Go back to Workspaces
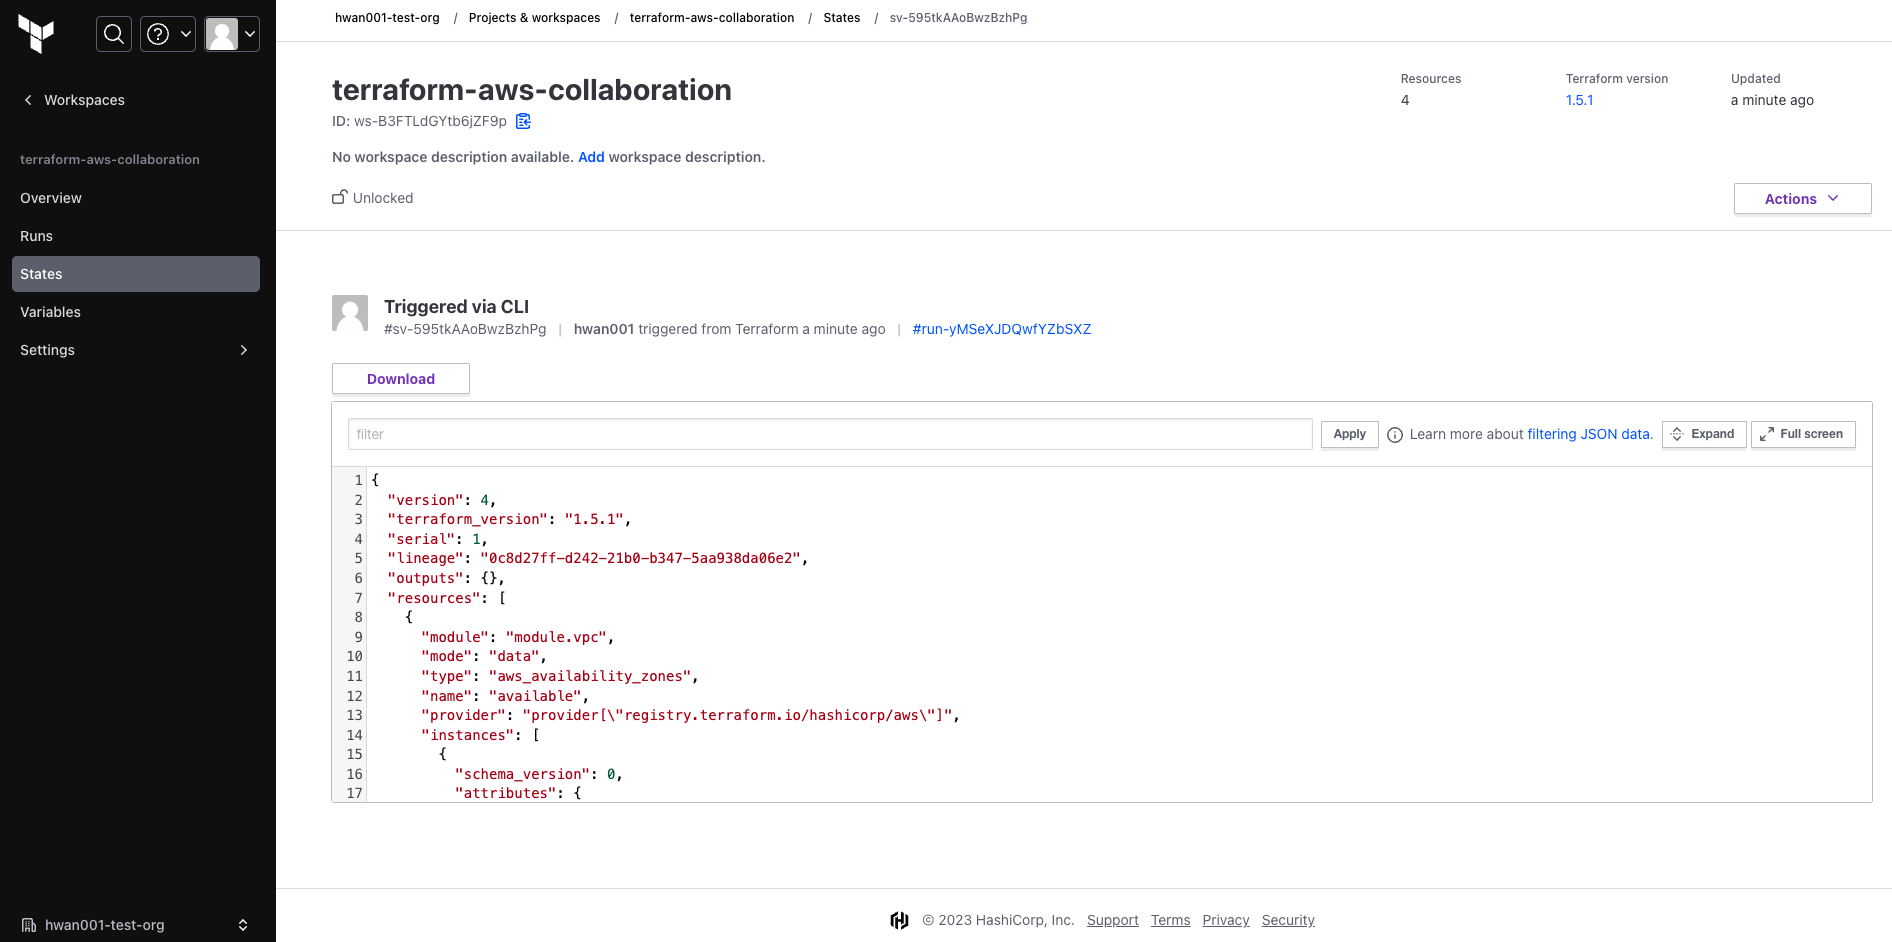The image size is (1892, 942). coord(74,100)
